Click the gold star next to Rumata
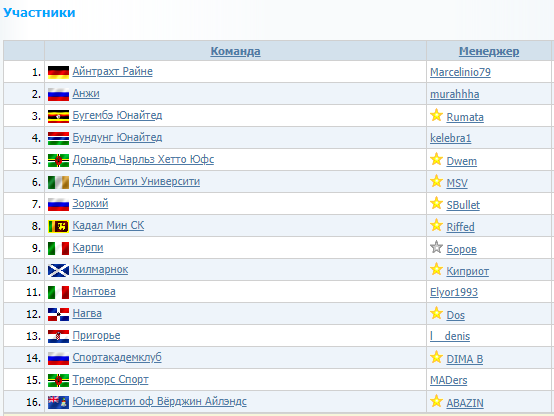The height and width of the screenshot is (416, 554). [x=436, y=115]
